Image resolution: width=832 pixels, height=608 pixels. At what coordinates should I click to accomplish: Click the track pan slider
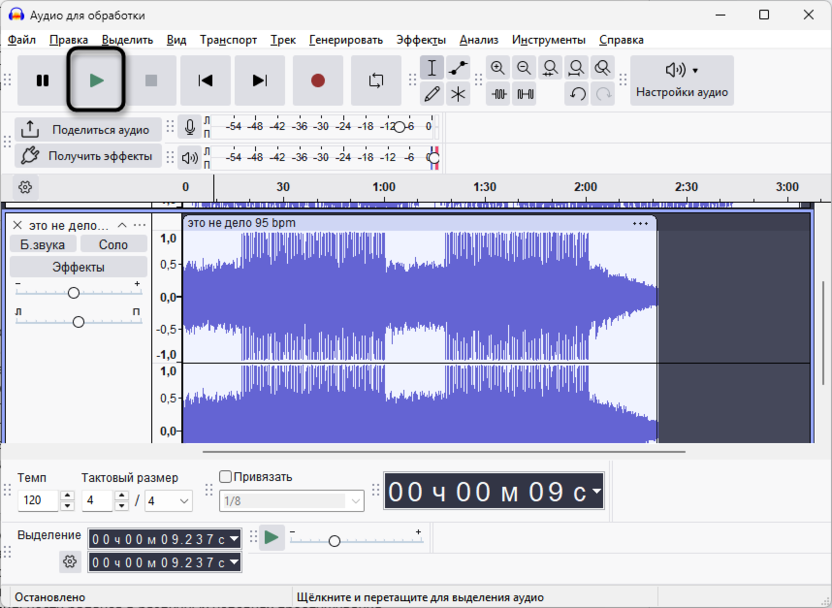78,321
